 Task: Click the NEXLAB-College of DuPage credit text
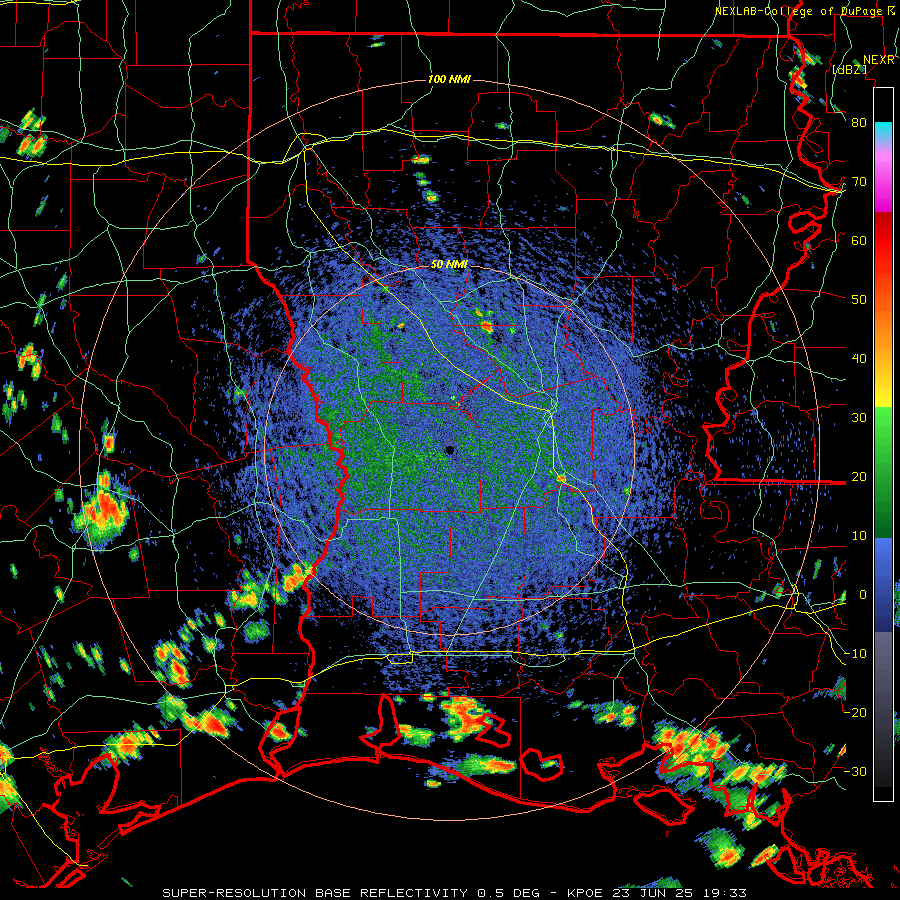coord(806,11)
